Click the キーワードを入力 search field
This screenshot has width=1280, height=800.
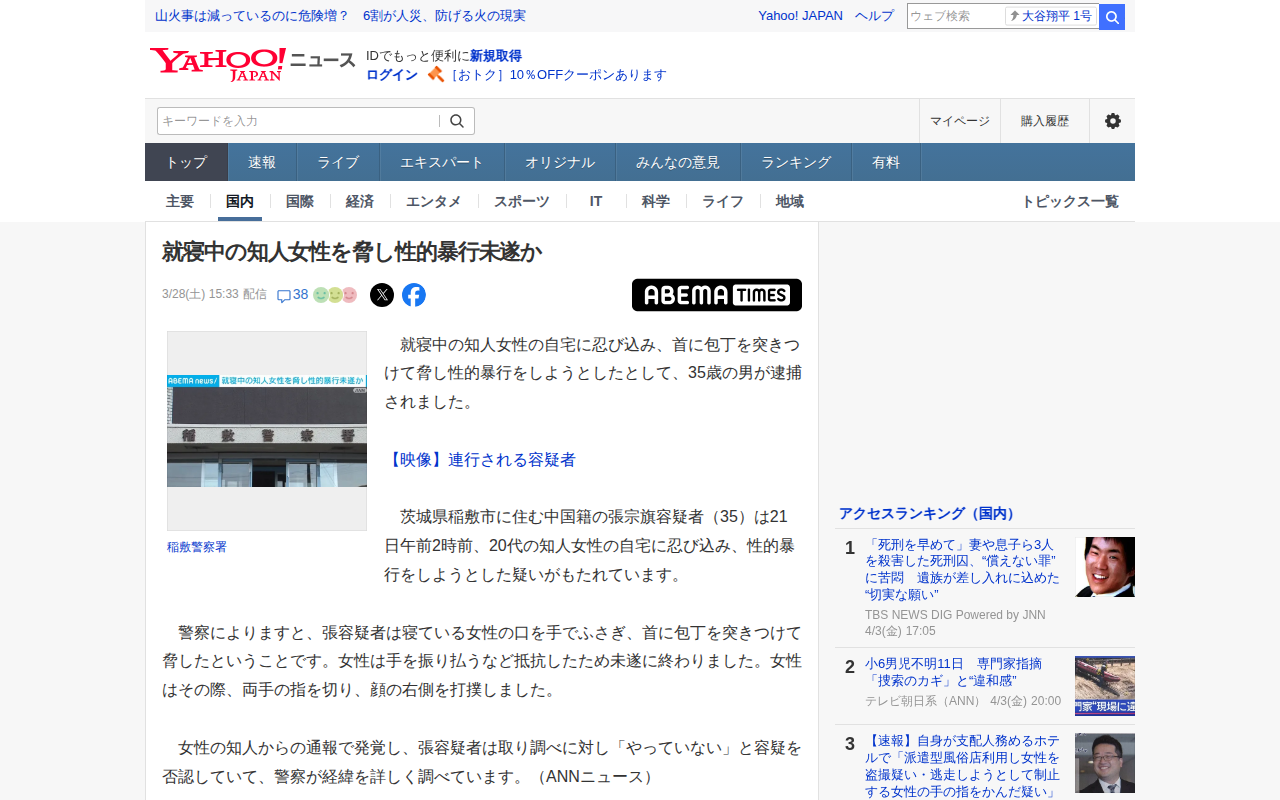click(298, 121)
